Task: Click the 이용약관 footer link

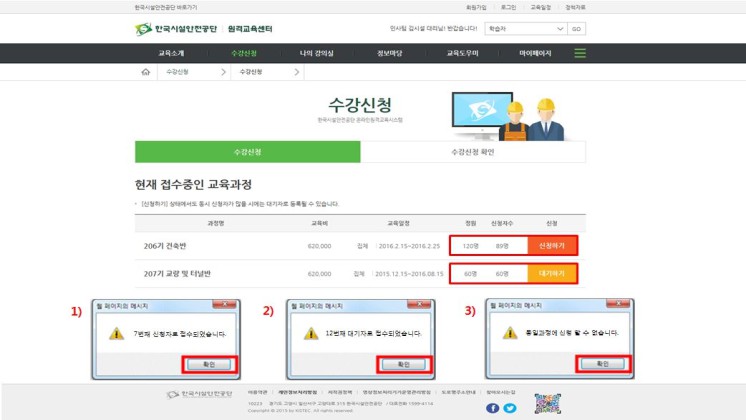Action: coord(257,392)
